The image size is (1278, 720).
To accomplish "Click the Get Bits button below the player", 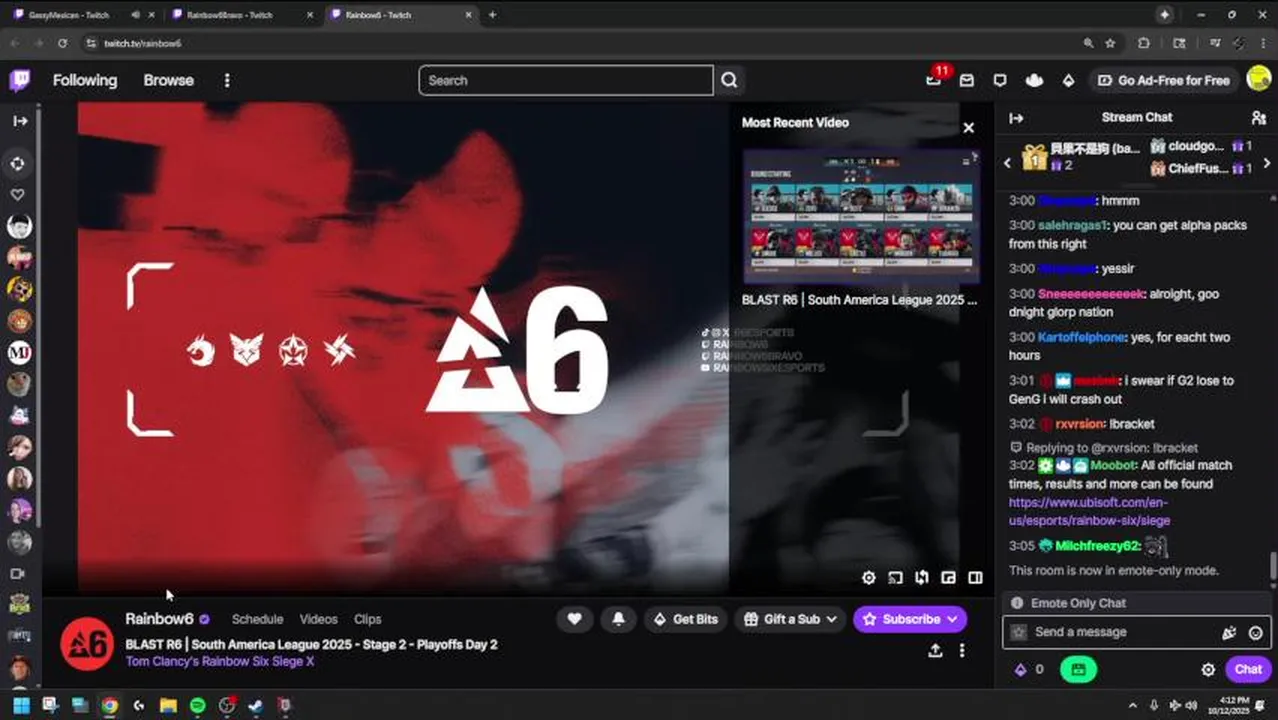I will pyautogui.click(x=686, y=619).
